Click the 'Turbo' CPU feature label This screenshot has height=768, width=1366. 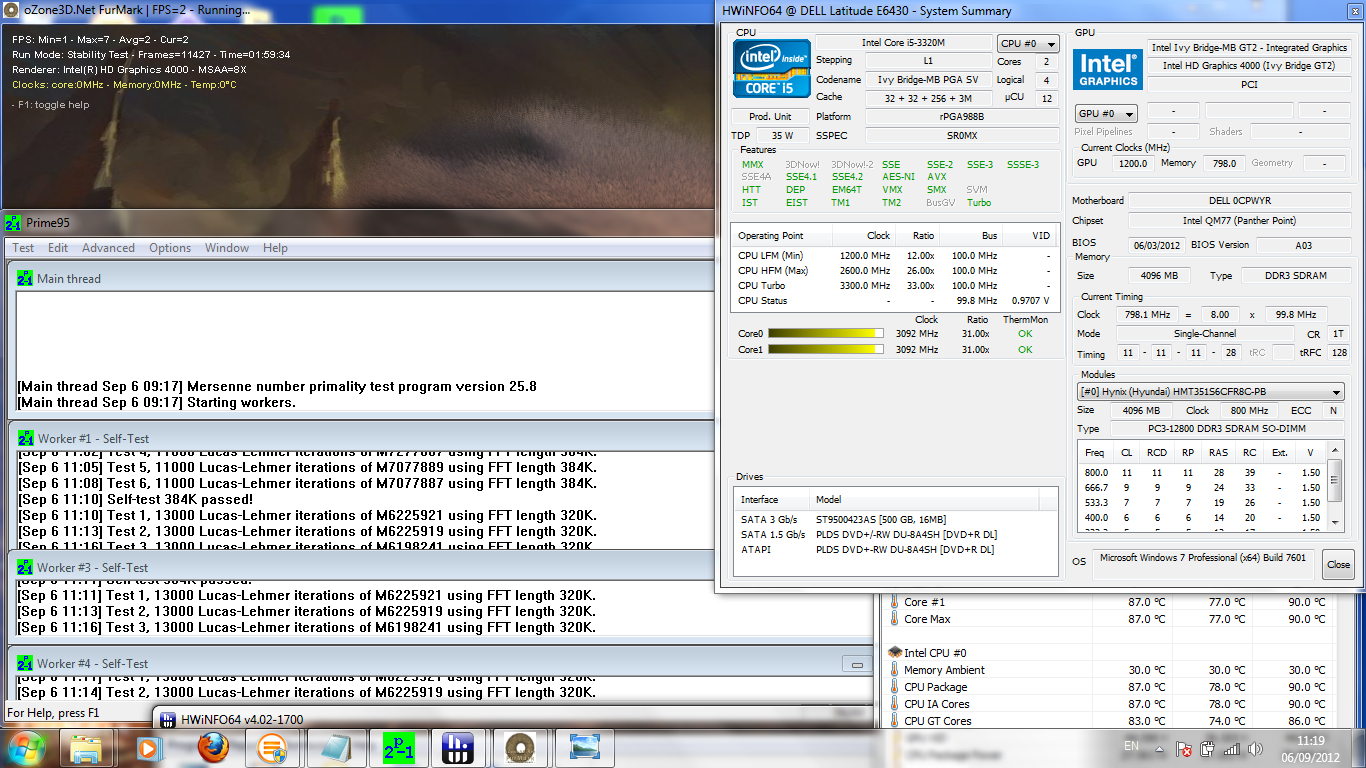click(x=979, y=202)
